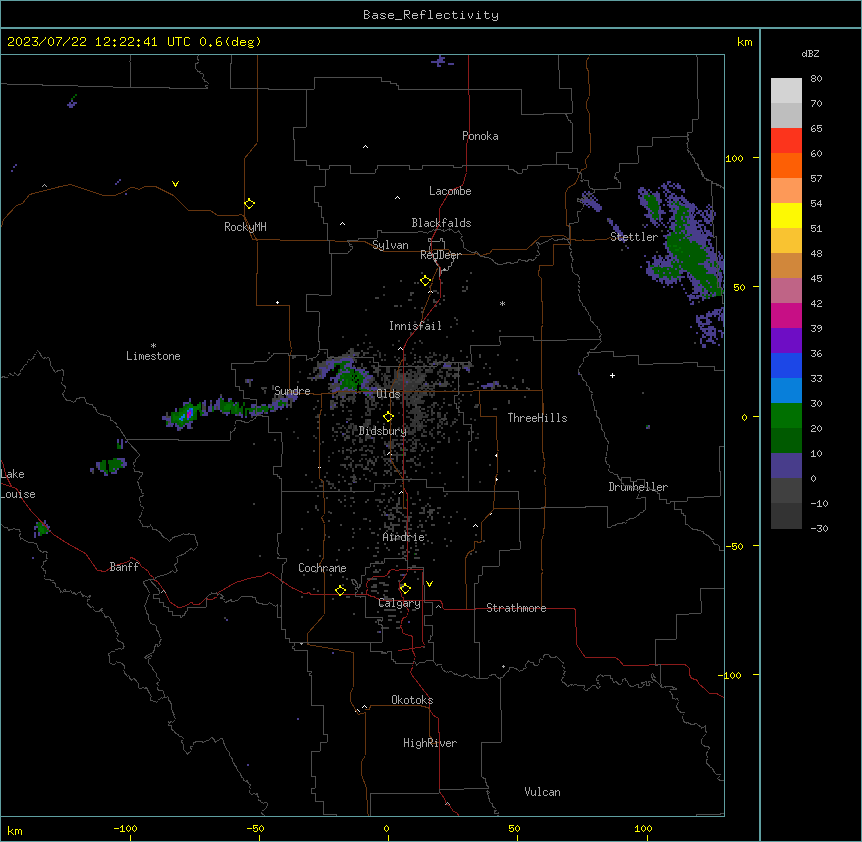862x842 pixels.
Task: Click the Sylvan label
Action: [x=390, y=245]
